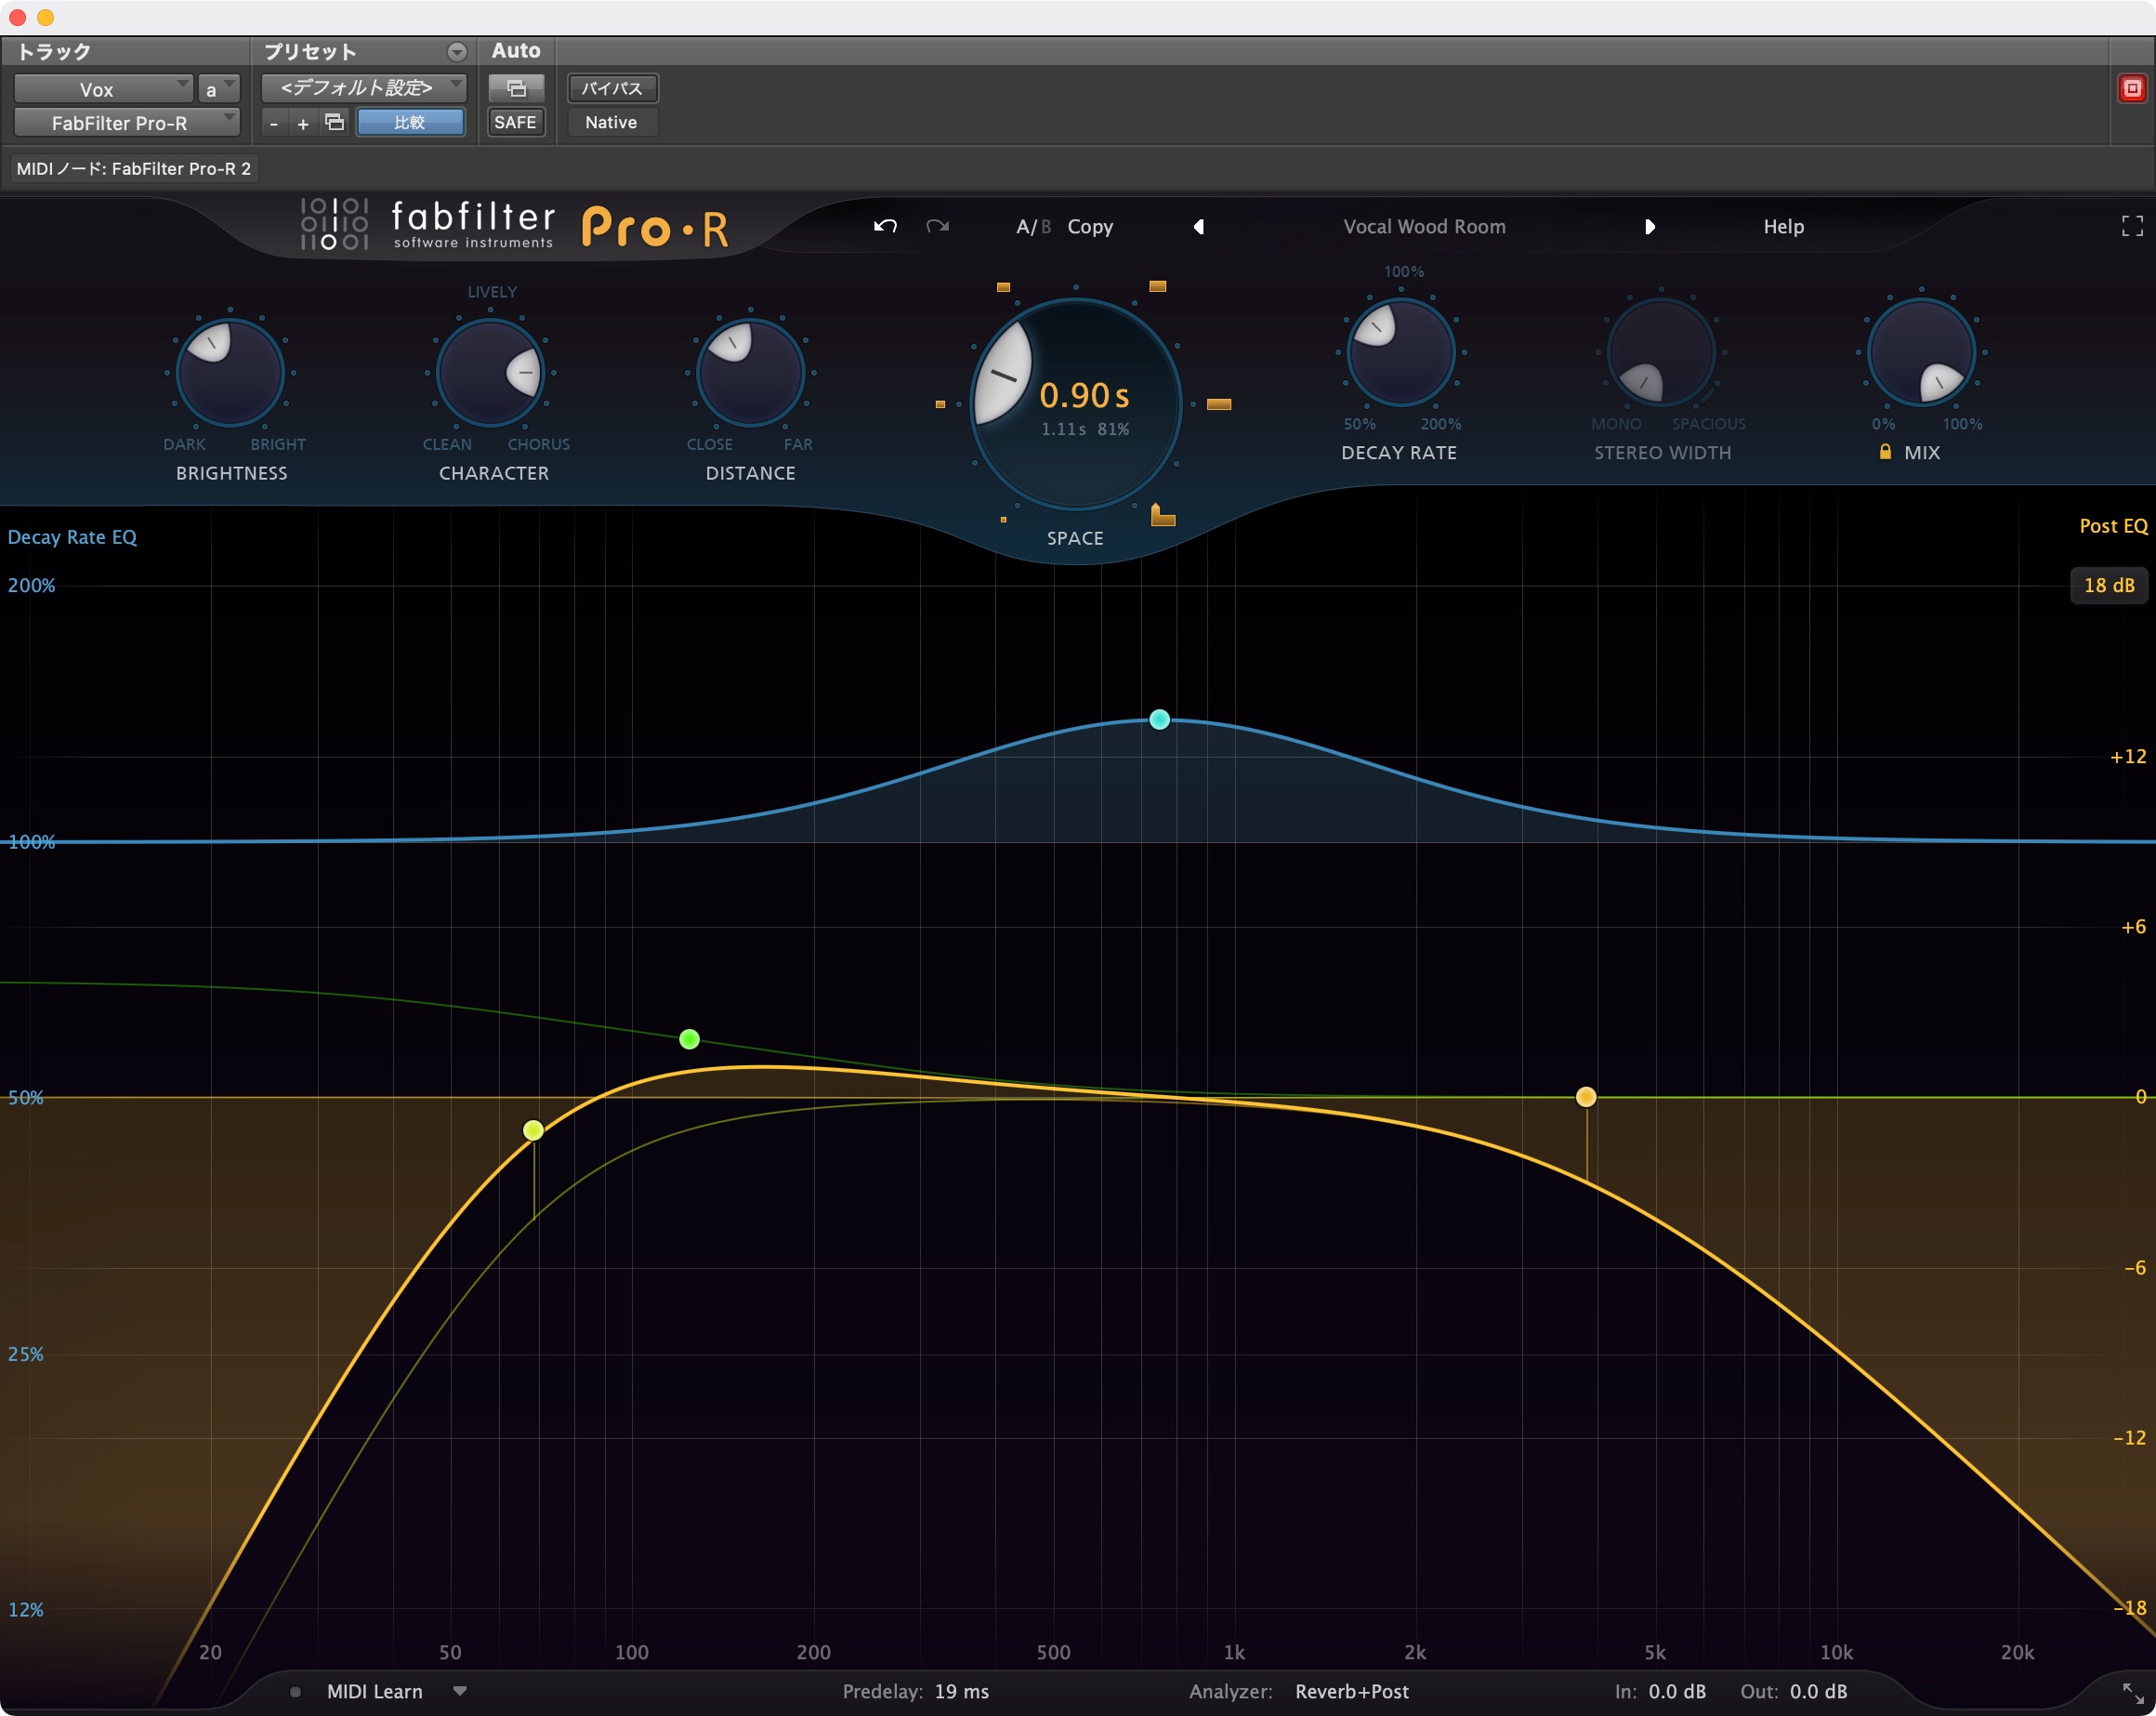Click the preset copy settings icon
This screenshot has height=1716, width=2156.
click(335, 122)
